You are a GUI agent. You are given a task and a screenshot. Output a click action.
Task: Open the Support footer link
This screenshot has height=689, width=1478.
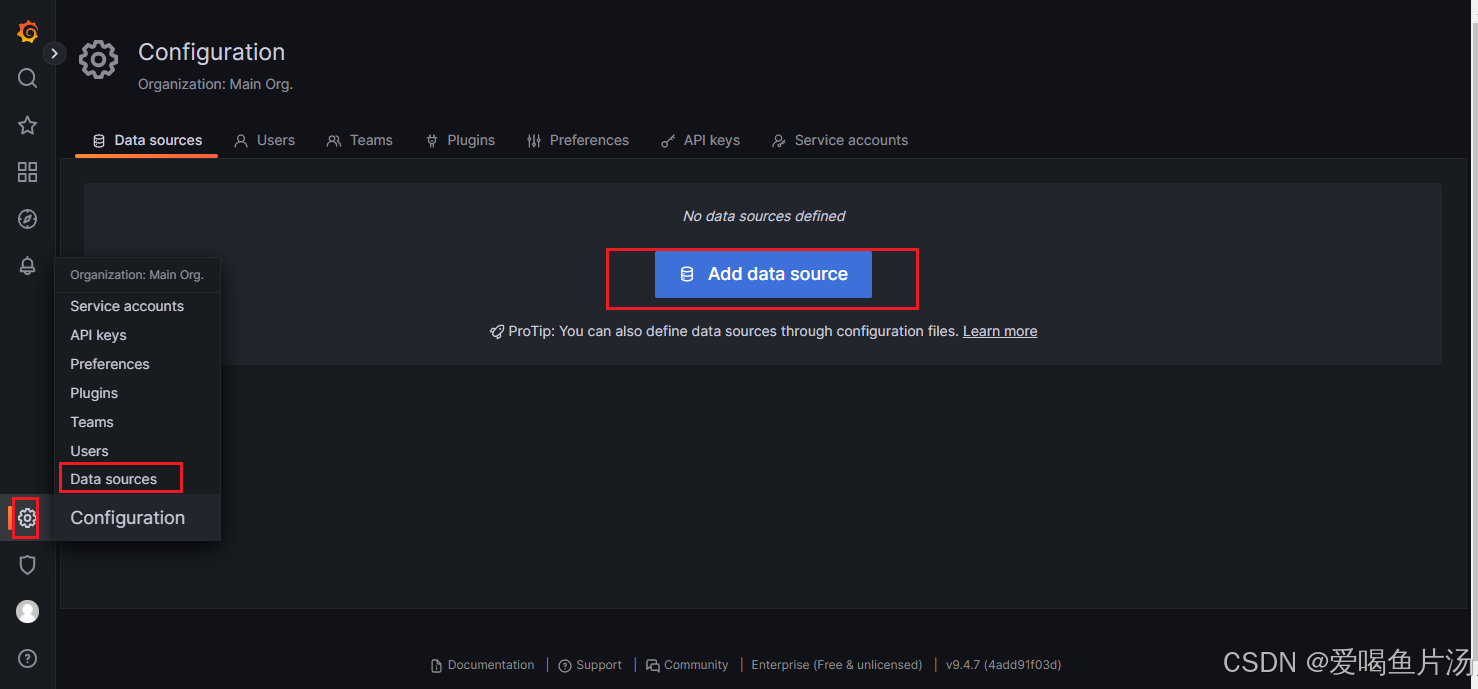pyautogui.click(x=590, y=665)
